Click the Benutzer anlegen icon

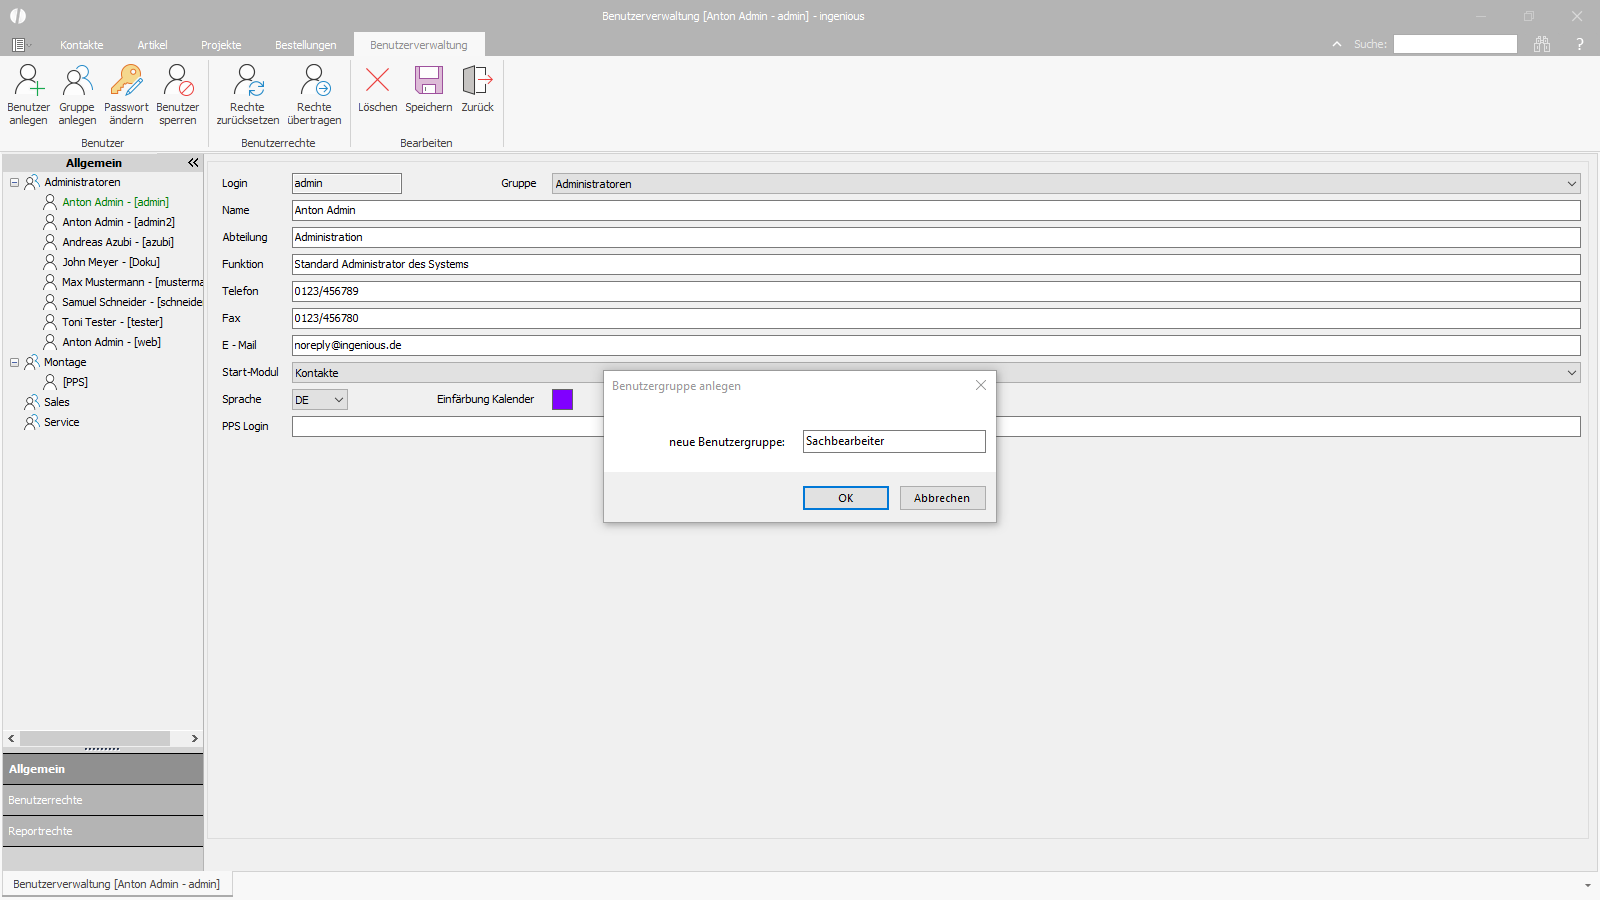[x=28, y=80]
